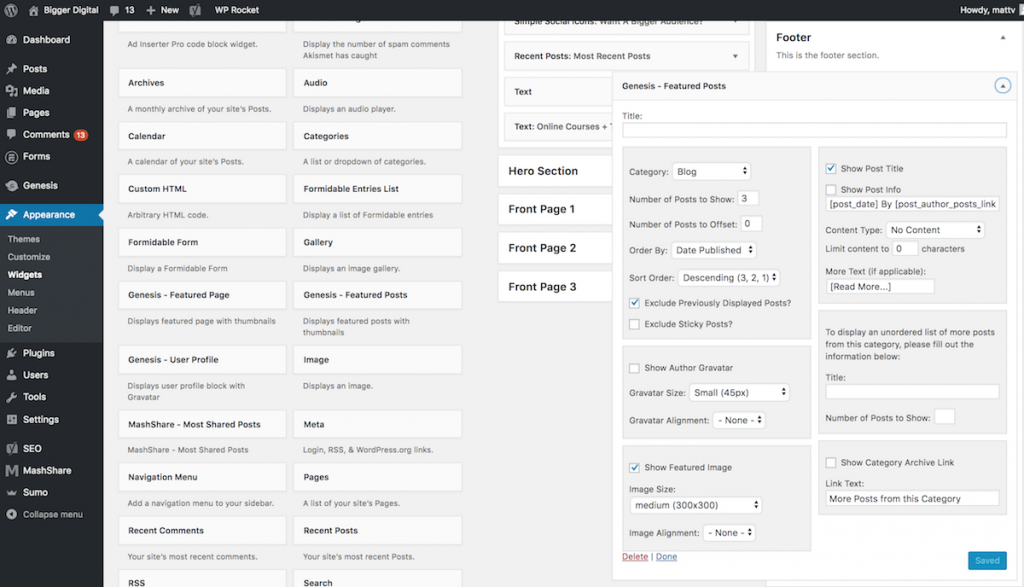
Task: Collapse the Footer section arrow
Action: pos(1002,38)
